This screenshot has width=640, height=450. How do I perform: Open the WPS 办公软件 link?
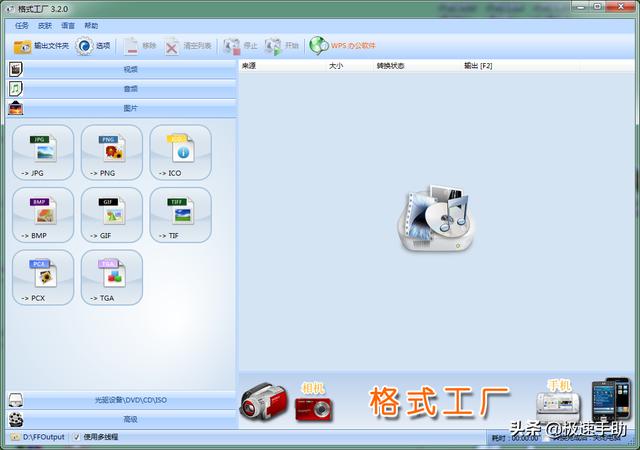coord(342,46)
